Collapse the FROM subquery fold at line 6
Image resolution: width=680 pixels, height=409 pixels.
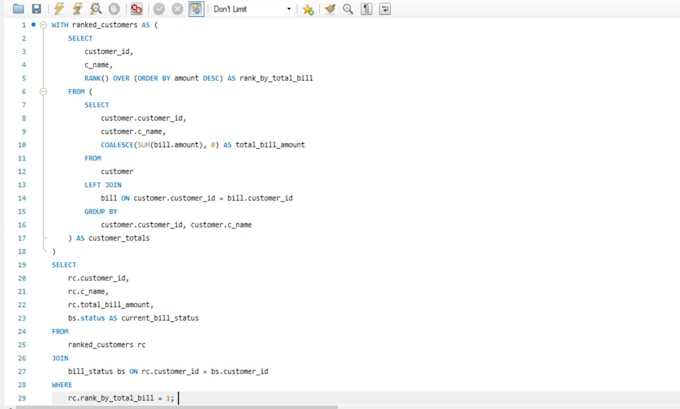tap(43, 92)
